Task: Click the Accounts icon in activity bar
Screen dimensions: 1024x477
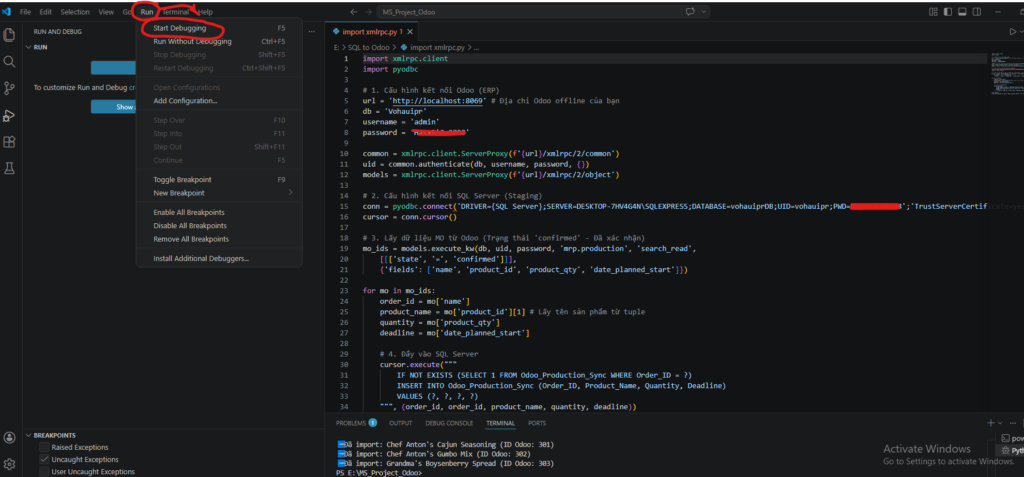Action: click(10, 438)
